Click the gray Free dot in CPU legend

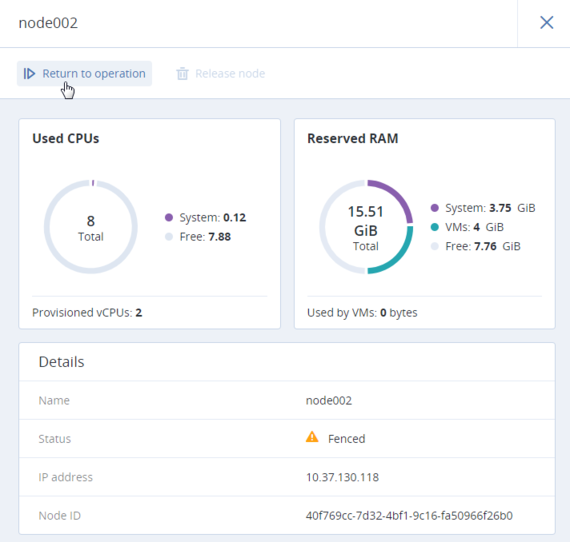pos(169,237)
